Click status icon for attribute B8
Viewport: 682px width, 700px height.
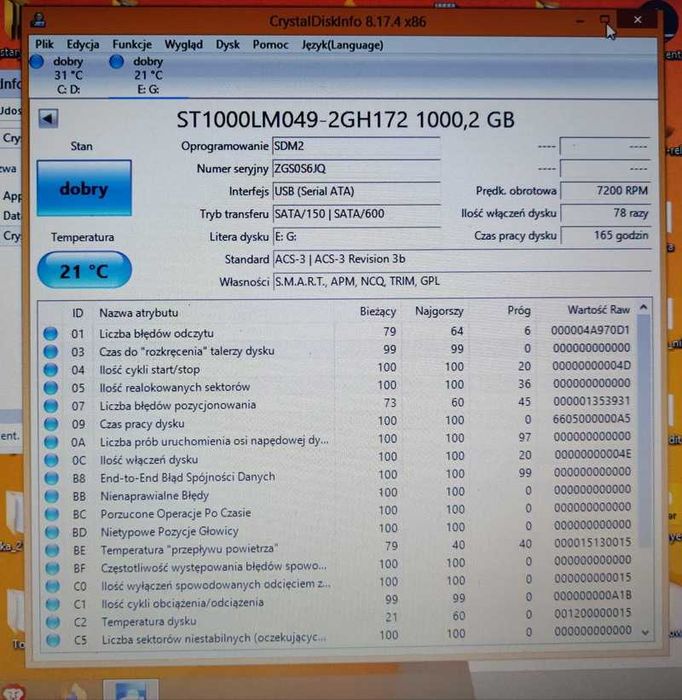click(x=52, y=478)
